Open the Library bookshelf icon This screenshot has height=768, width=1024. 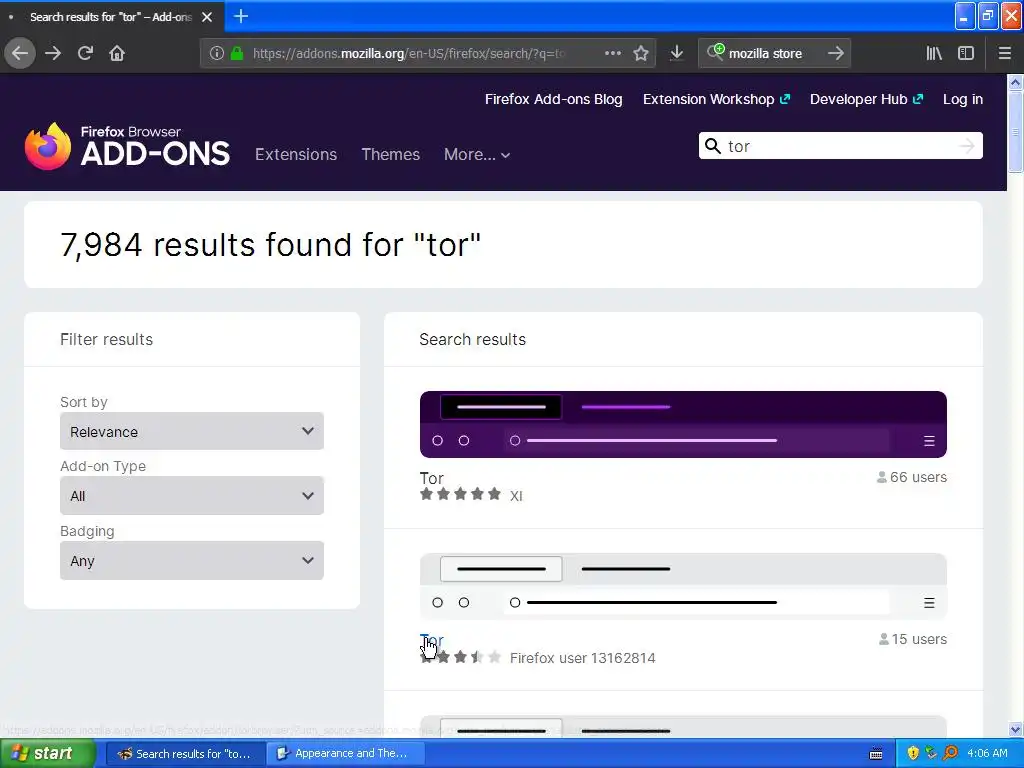click(x=934, y=53)
